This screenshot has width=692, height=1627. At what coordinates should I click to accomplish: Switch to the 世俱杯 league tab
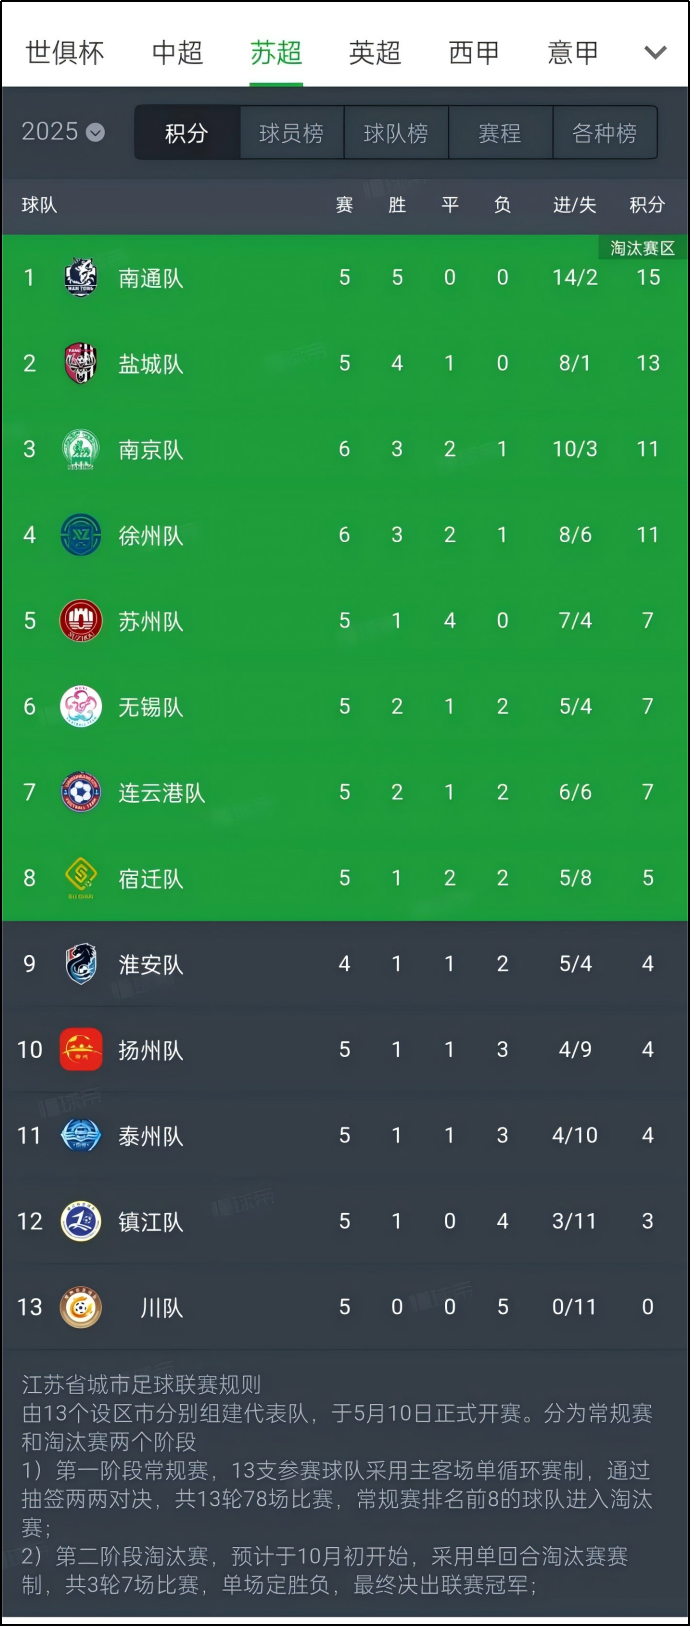(x=65, y=53)
